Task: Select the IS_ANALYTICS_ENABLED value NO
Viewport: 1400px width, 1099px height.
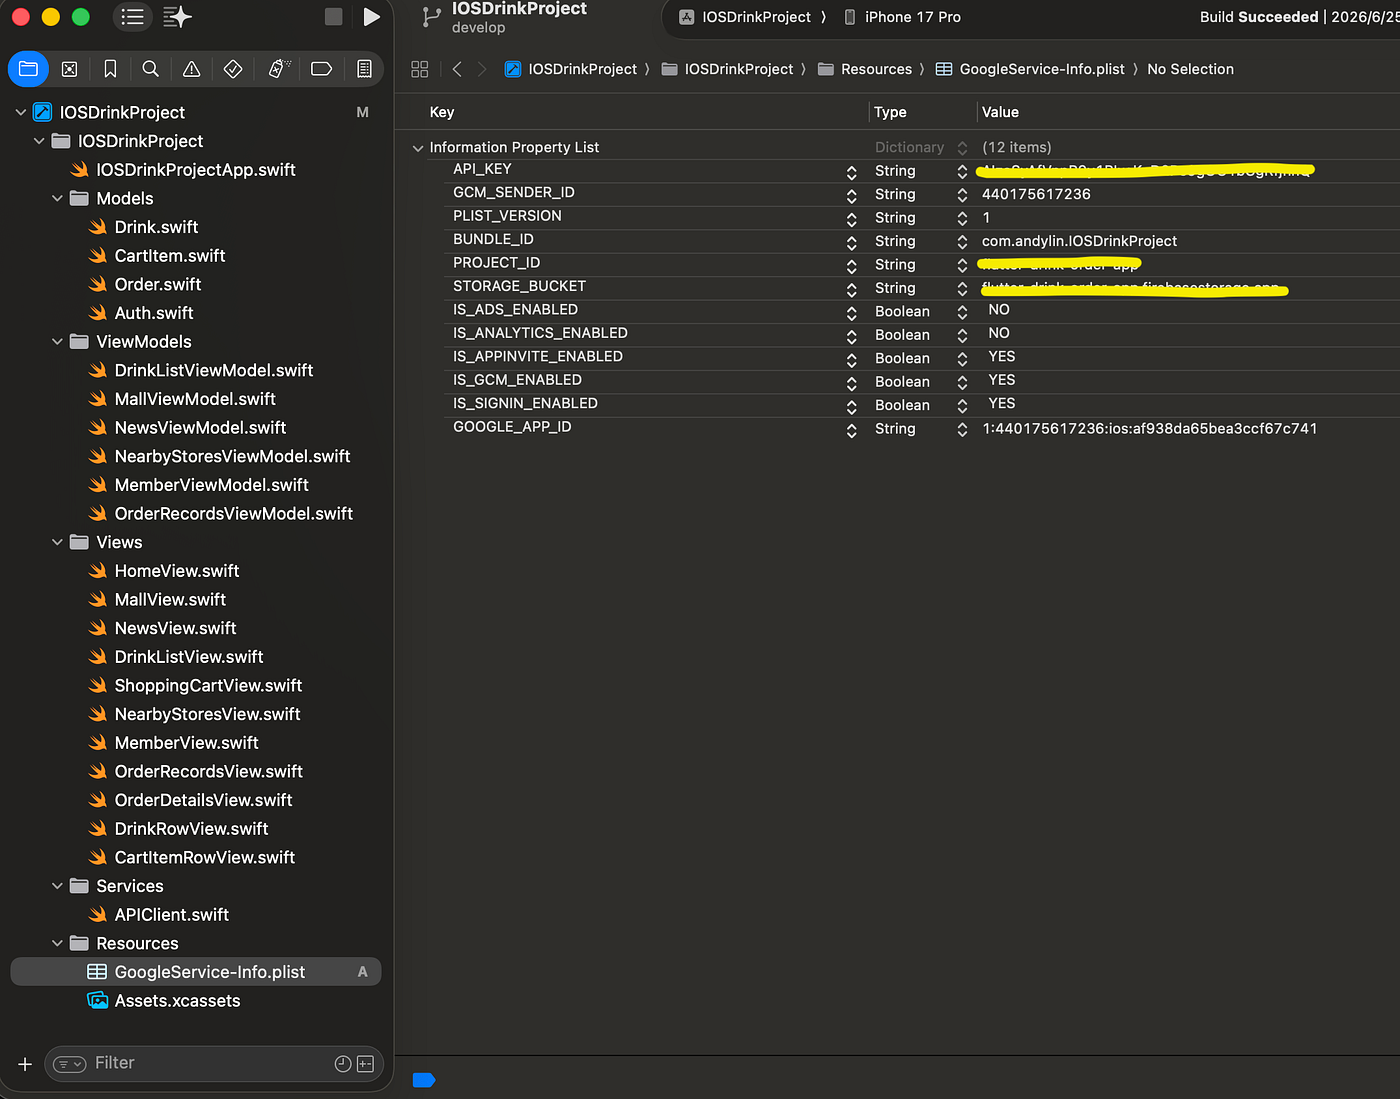Action: pos(999,333)
